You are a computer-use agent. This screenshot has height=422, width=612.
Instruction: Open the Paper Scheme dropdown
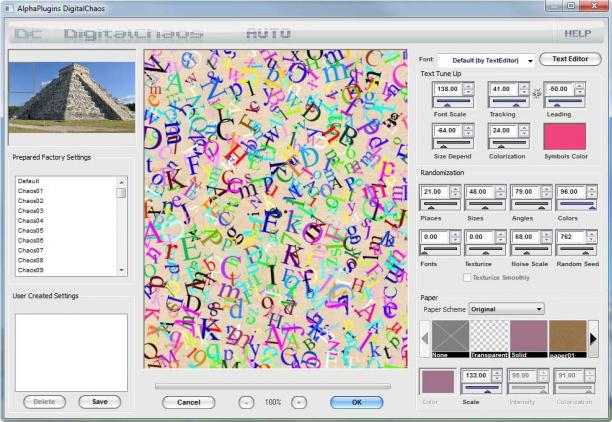506,309
